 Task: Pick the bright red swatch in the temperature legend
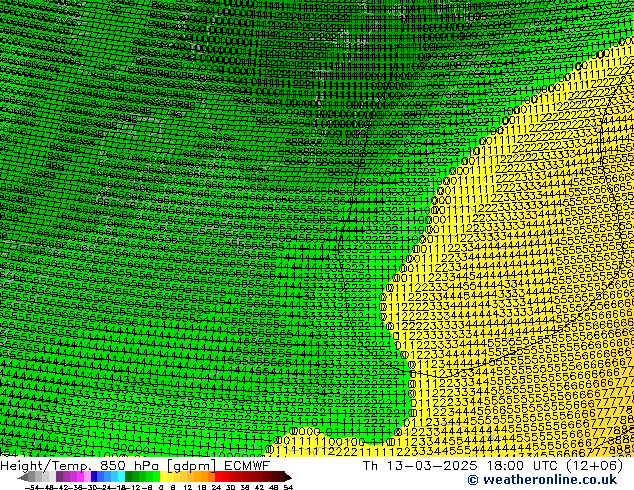point(218,477)
